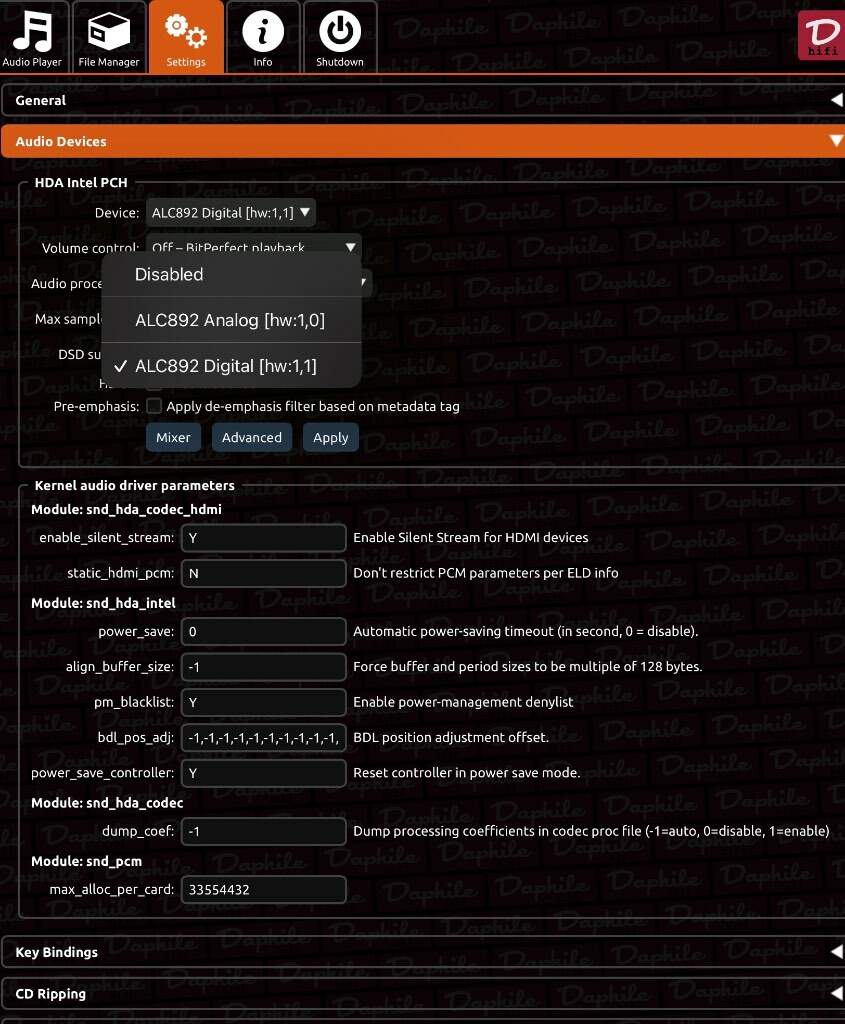
Task: Click the Daphile hifi logo
Action: (x=821, y=36)
